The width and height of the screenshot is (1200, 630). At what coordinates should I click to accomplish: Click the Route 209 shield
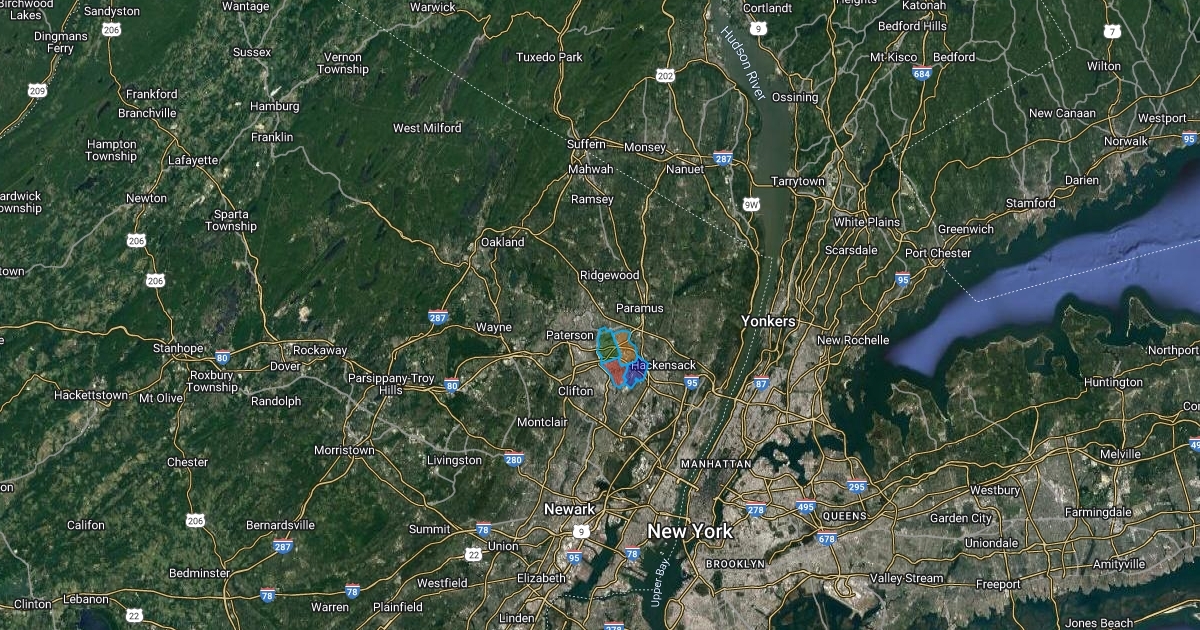coord(37,91)
